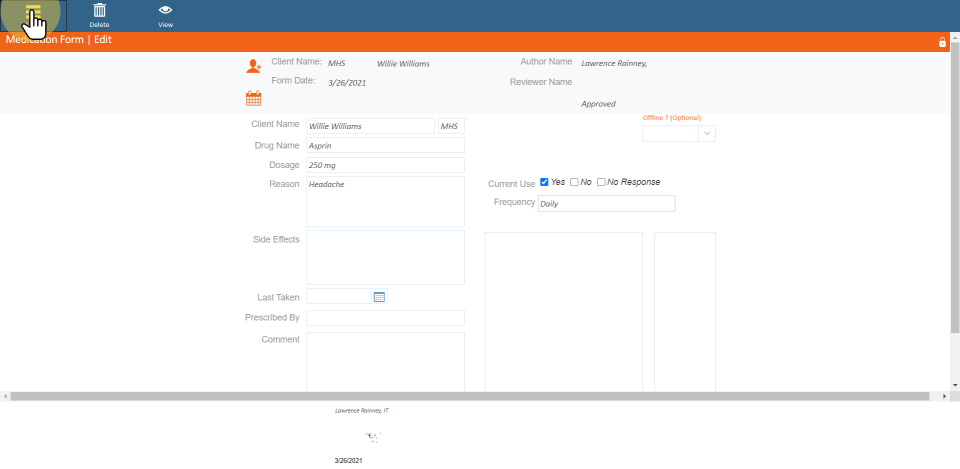Click the Prescribed By input field
The height and width of the screenshot is (469, 960).
[385, 318]
